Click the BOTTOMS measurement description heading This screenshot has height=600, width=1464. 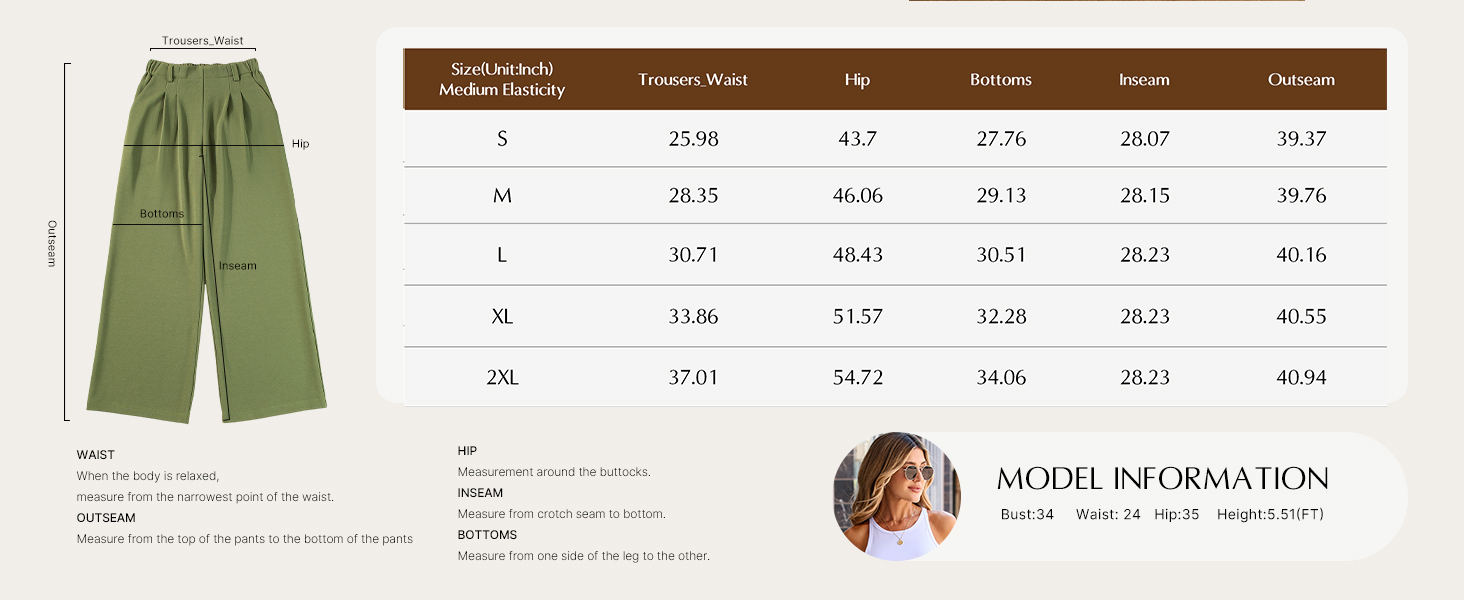pos(487,535)
